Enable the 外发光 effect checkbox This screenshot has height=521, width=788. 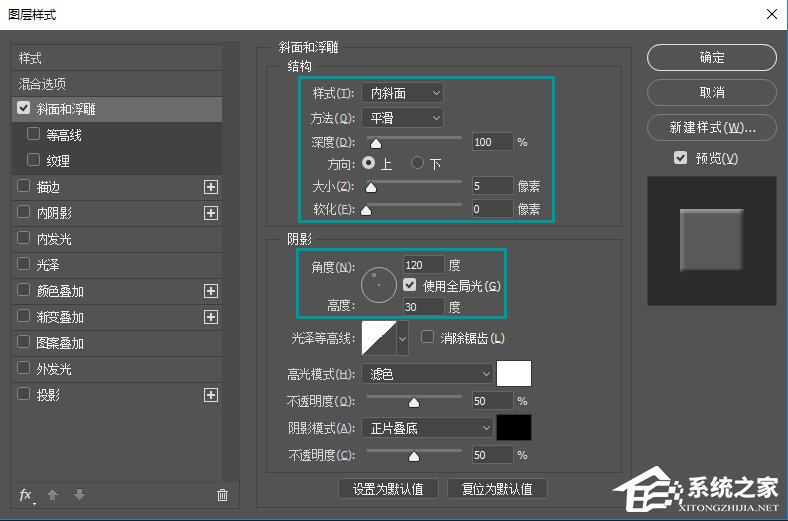pos(24,368)
